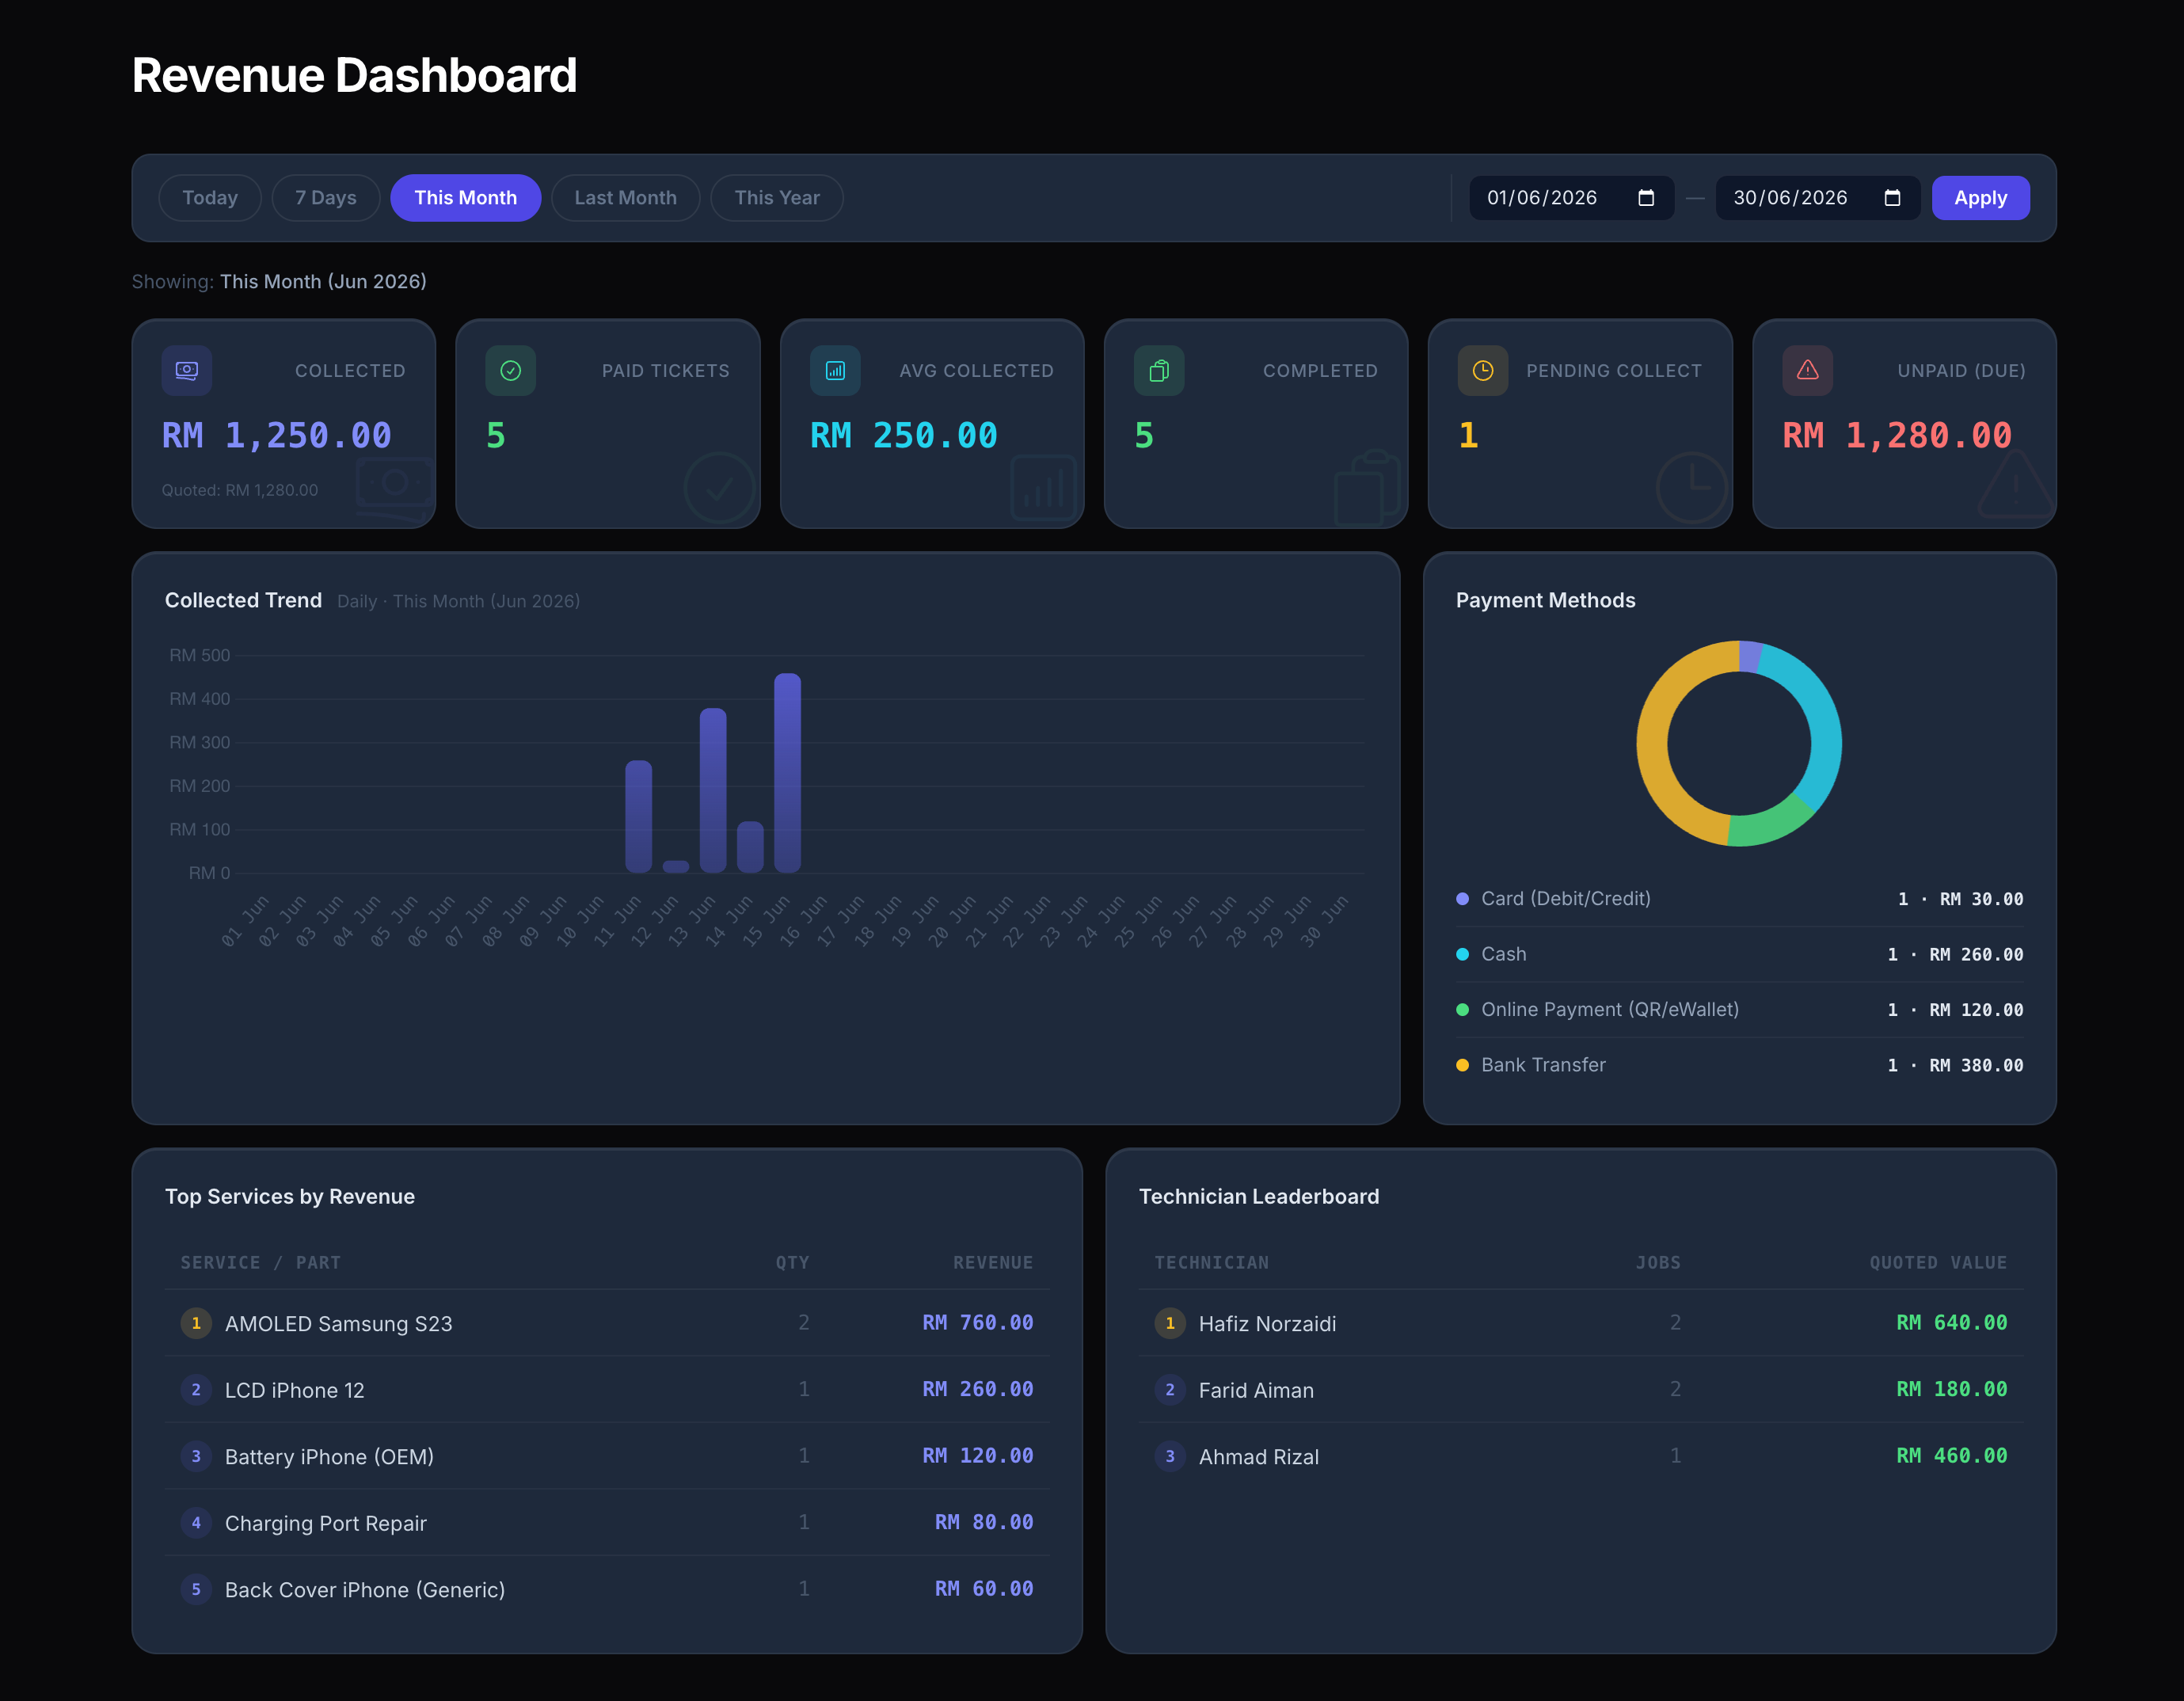Click the Apply date range button

1980,198
